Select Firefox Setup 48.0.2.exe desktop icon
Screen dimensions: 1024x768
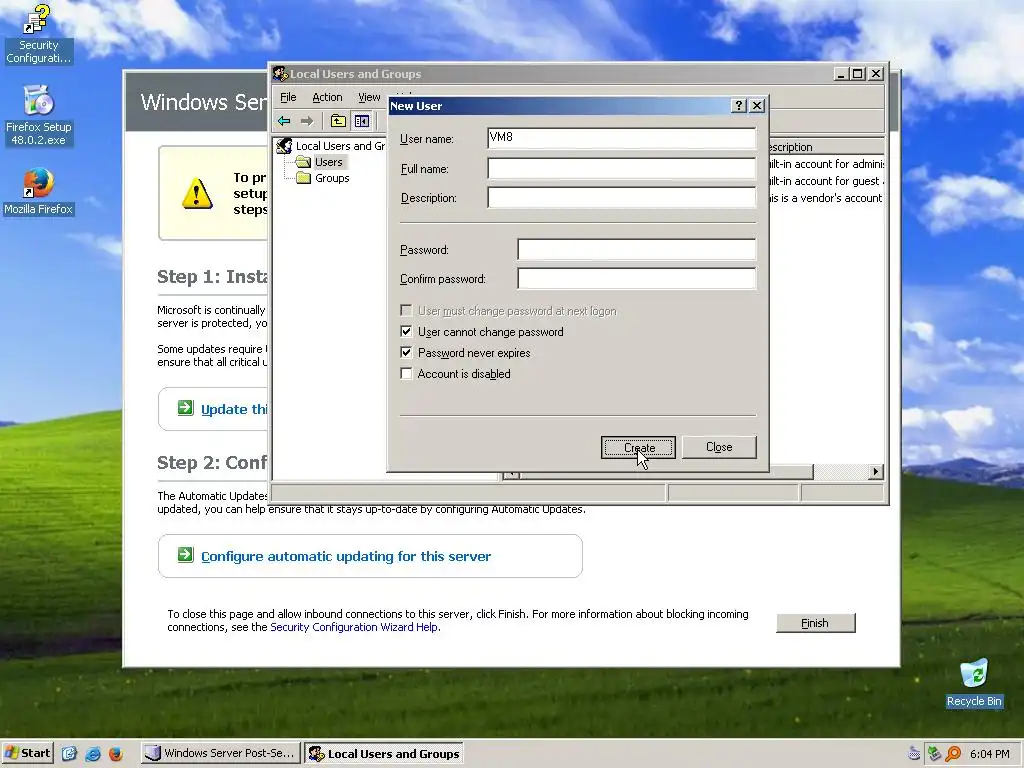point(38,116)
